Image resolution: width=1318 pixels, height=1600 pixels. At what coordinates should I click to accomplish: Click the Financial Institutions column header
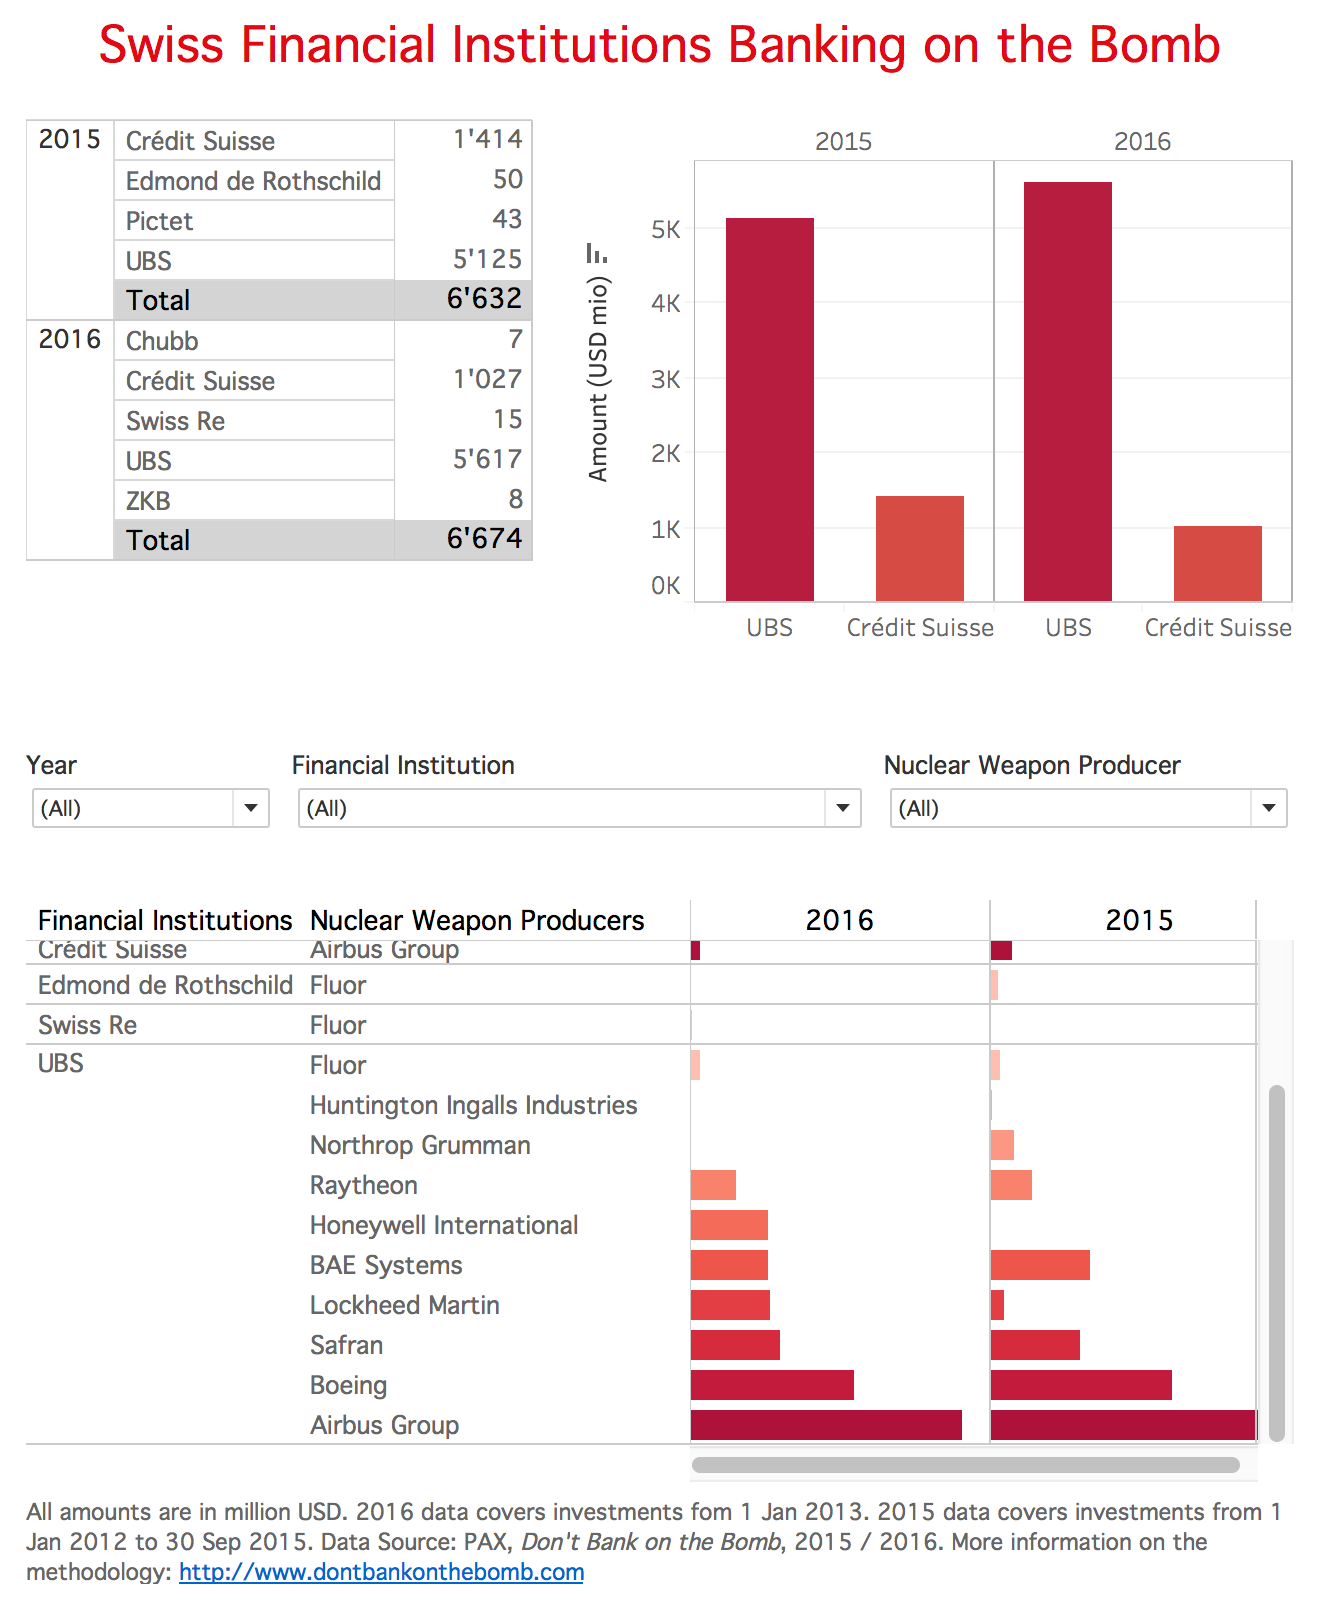tap(165, 920)
